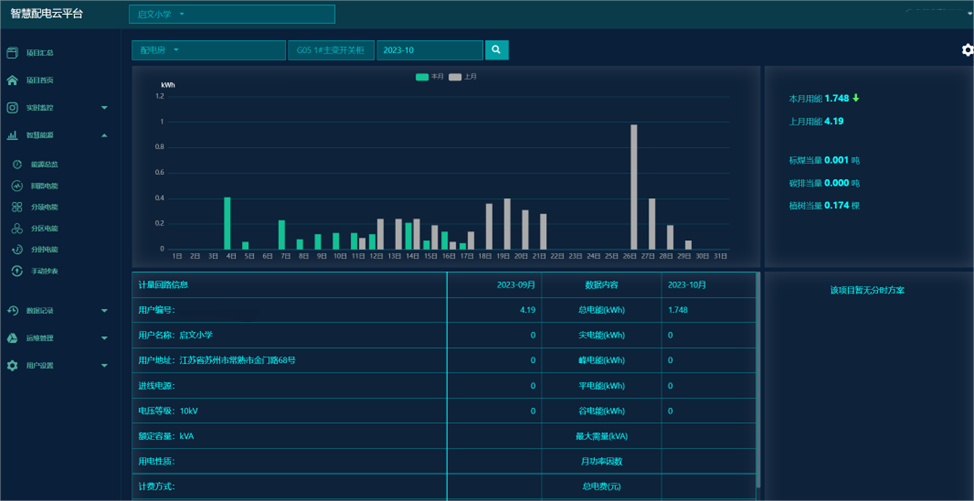The height and width of the screenshot is (501, 974).
Task: Click gray bar at 19日
Action: [507, 224]
